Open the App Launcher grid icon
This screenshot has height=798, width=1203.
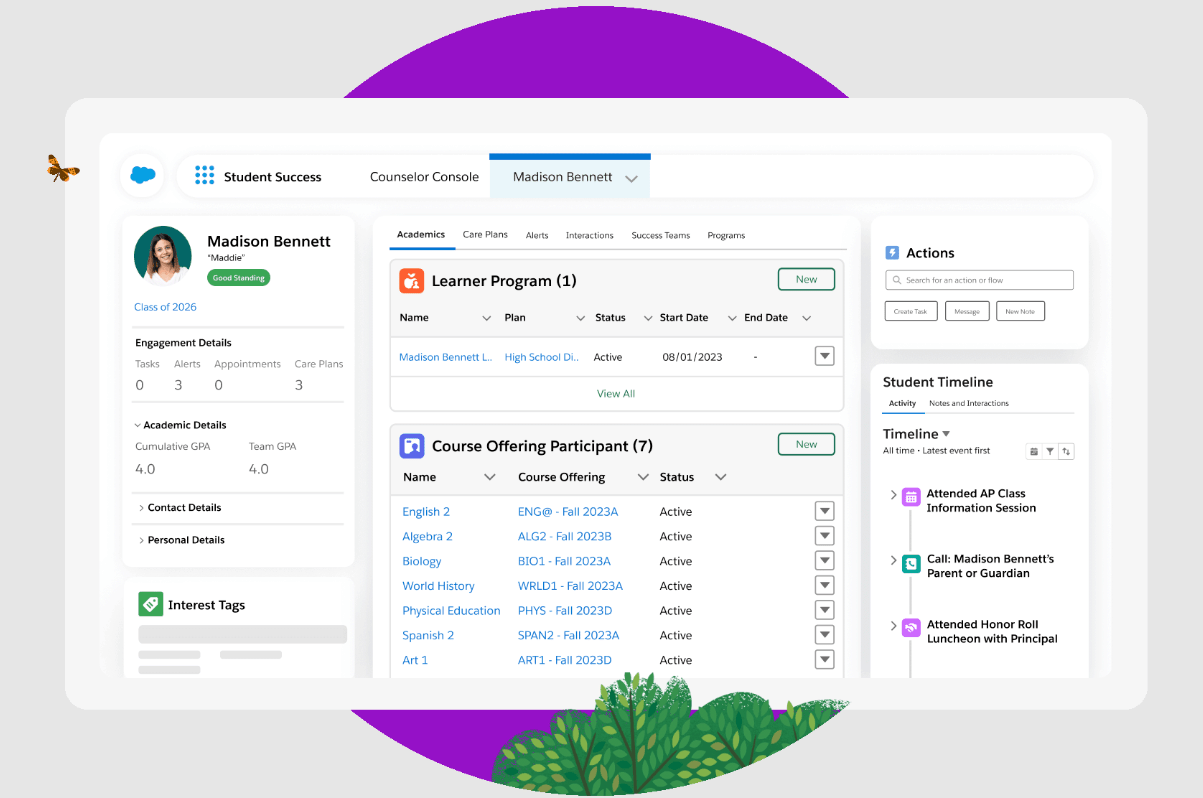[204, 176]
